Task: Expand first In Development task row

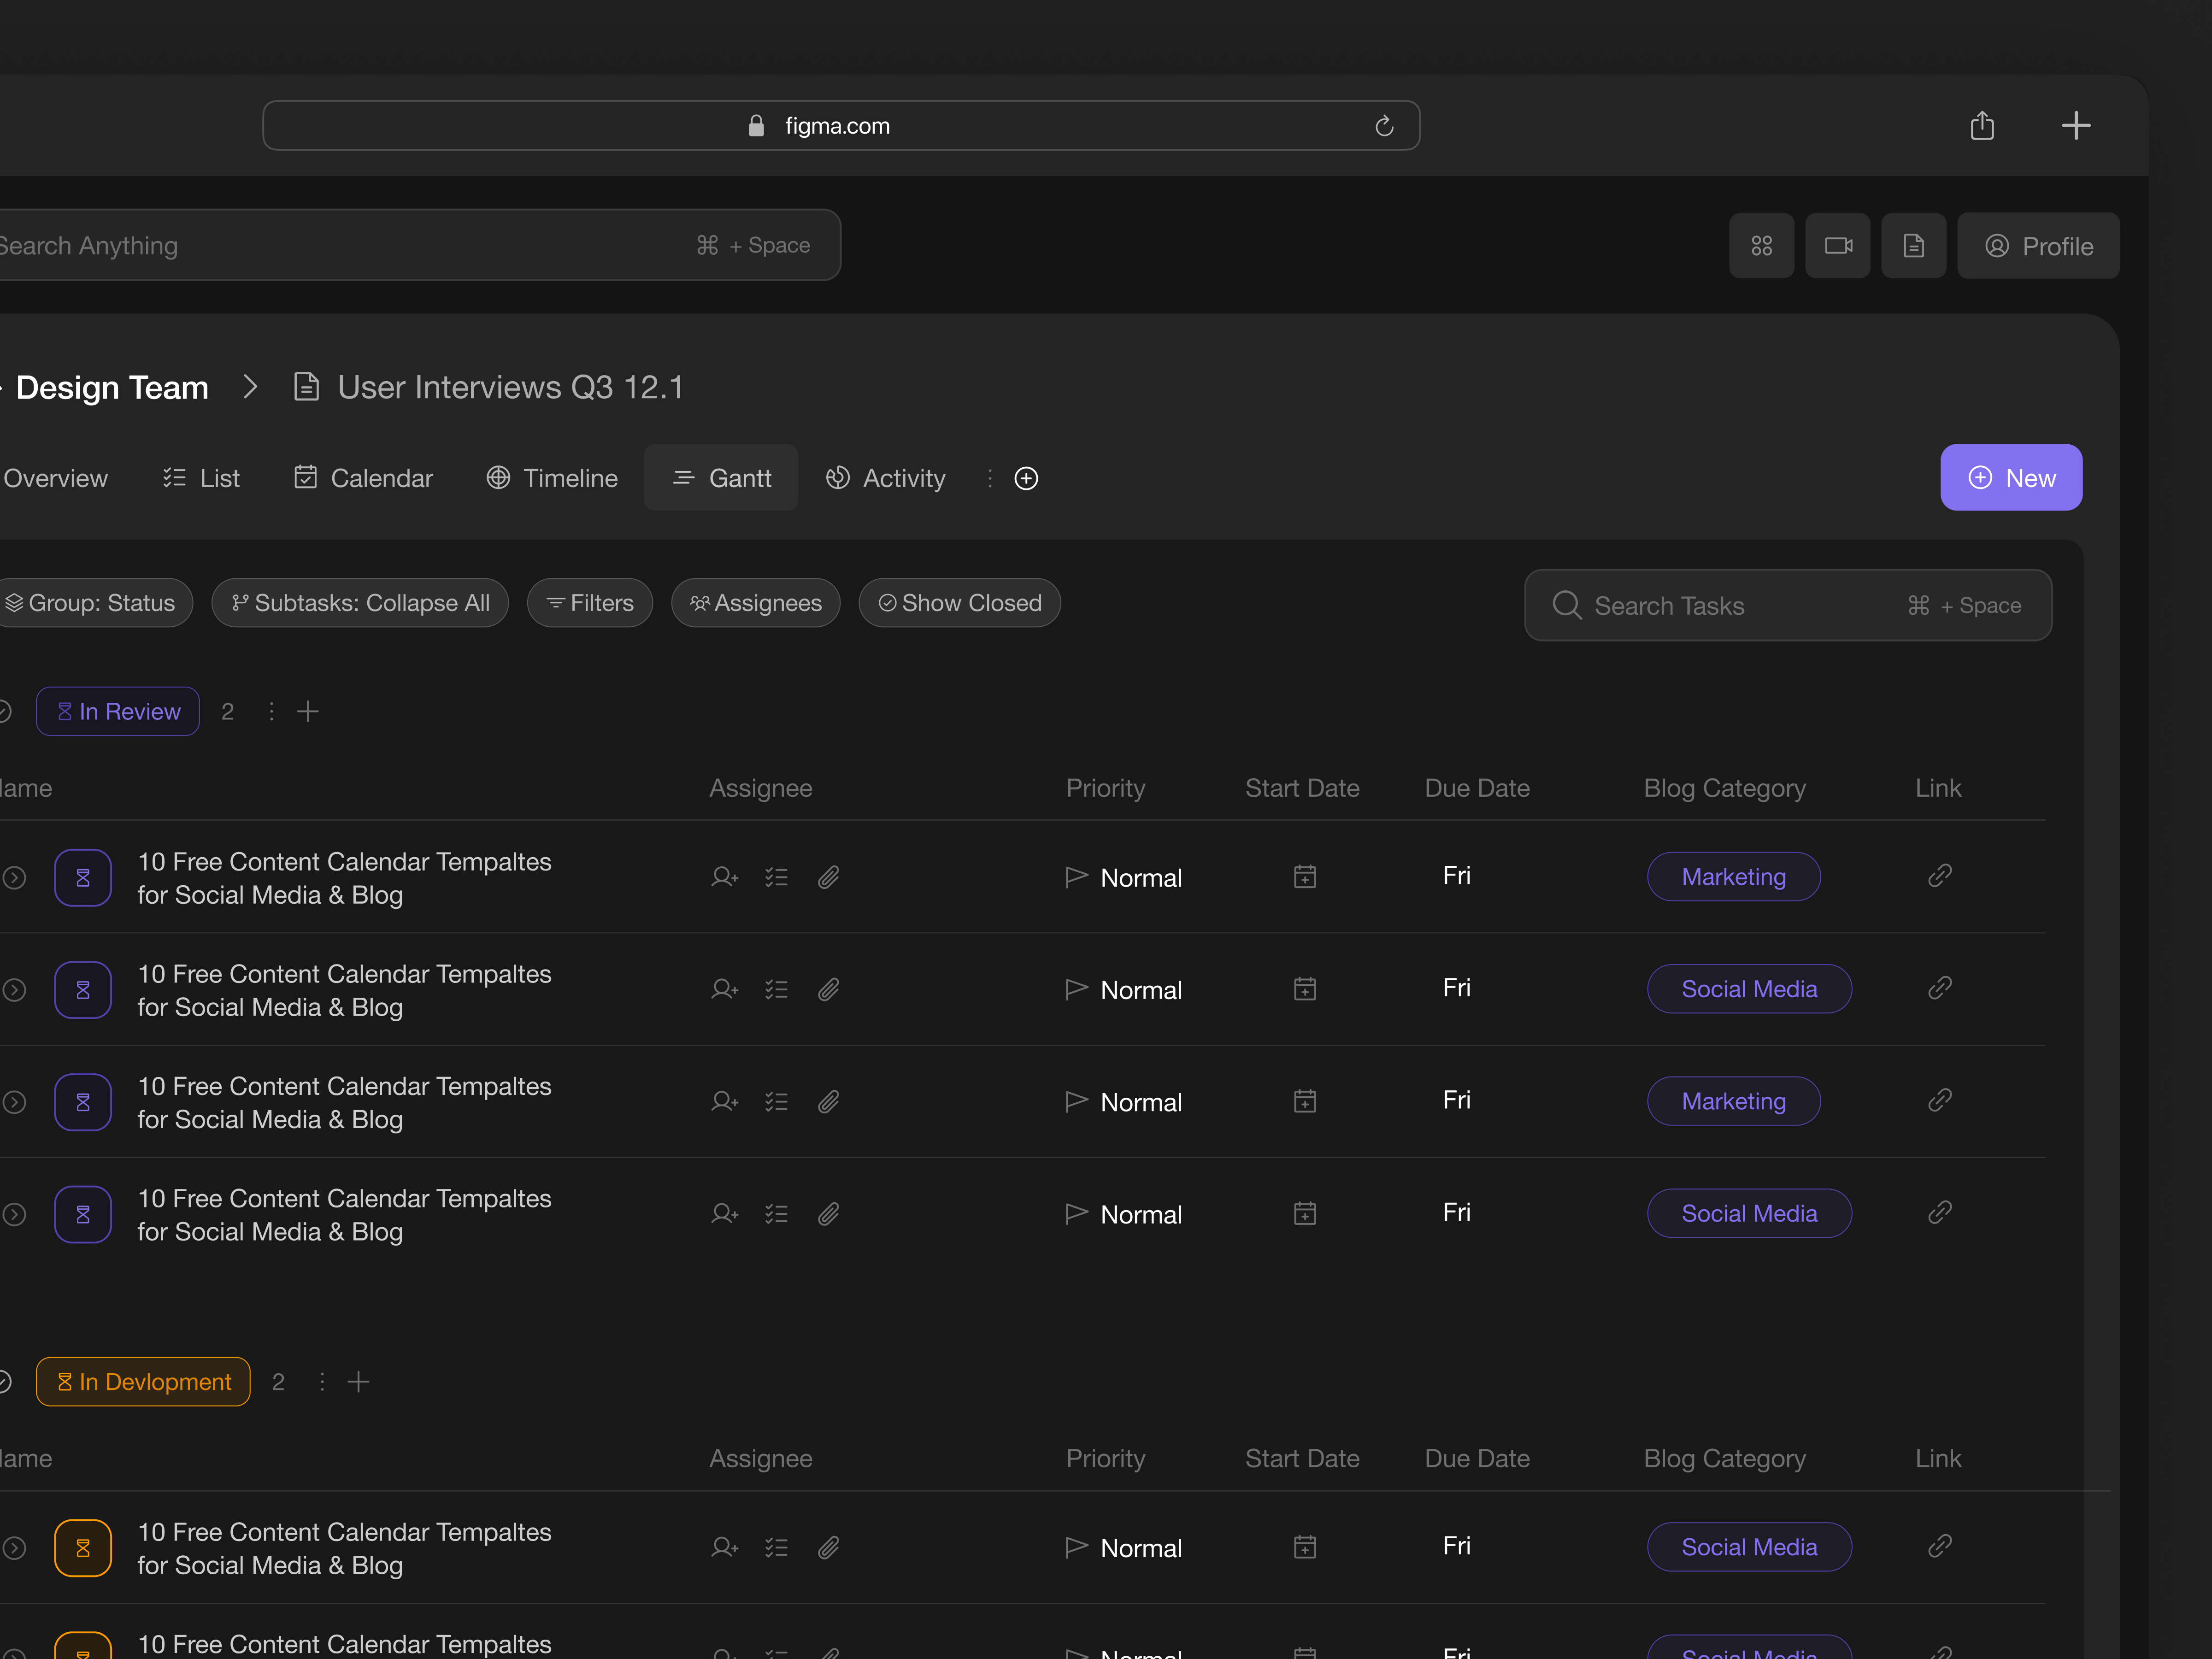Action: click(14, 1548)
